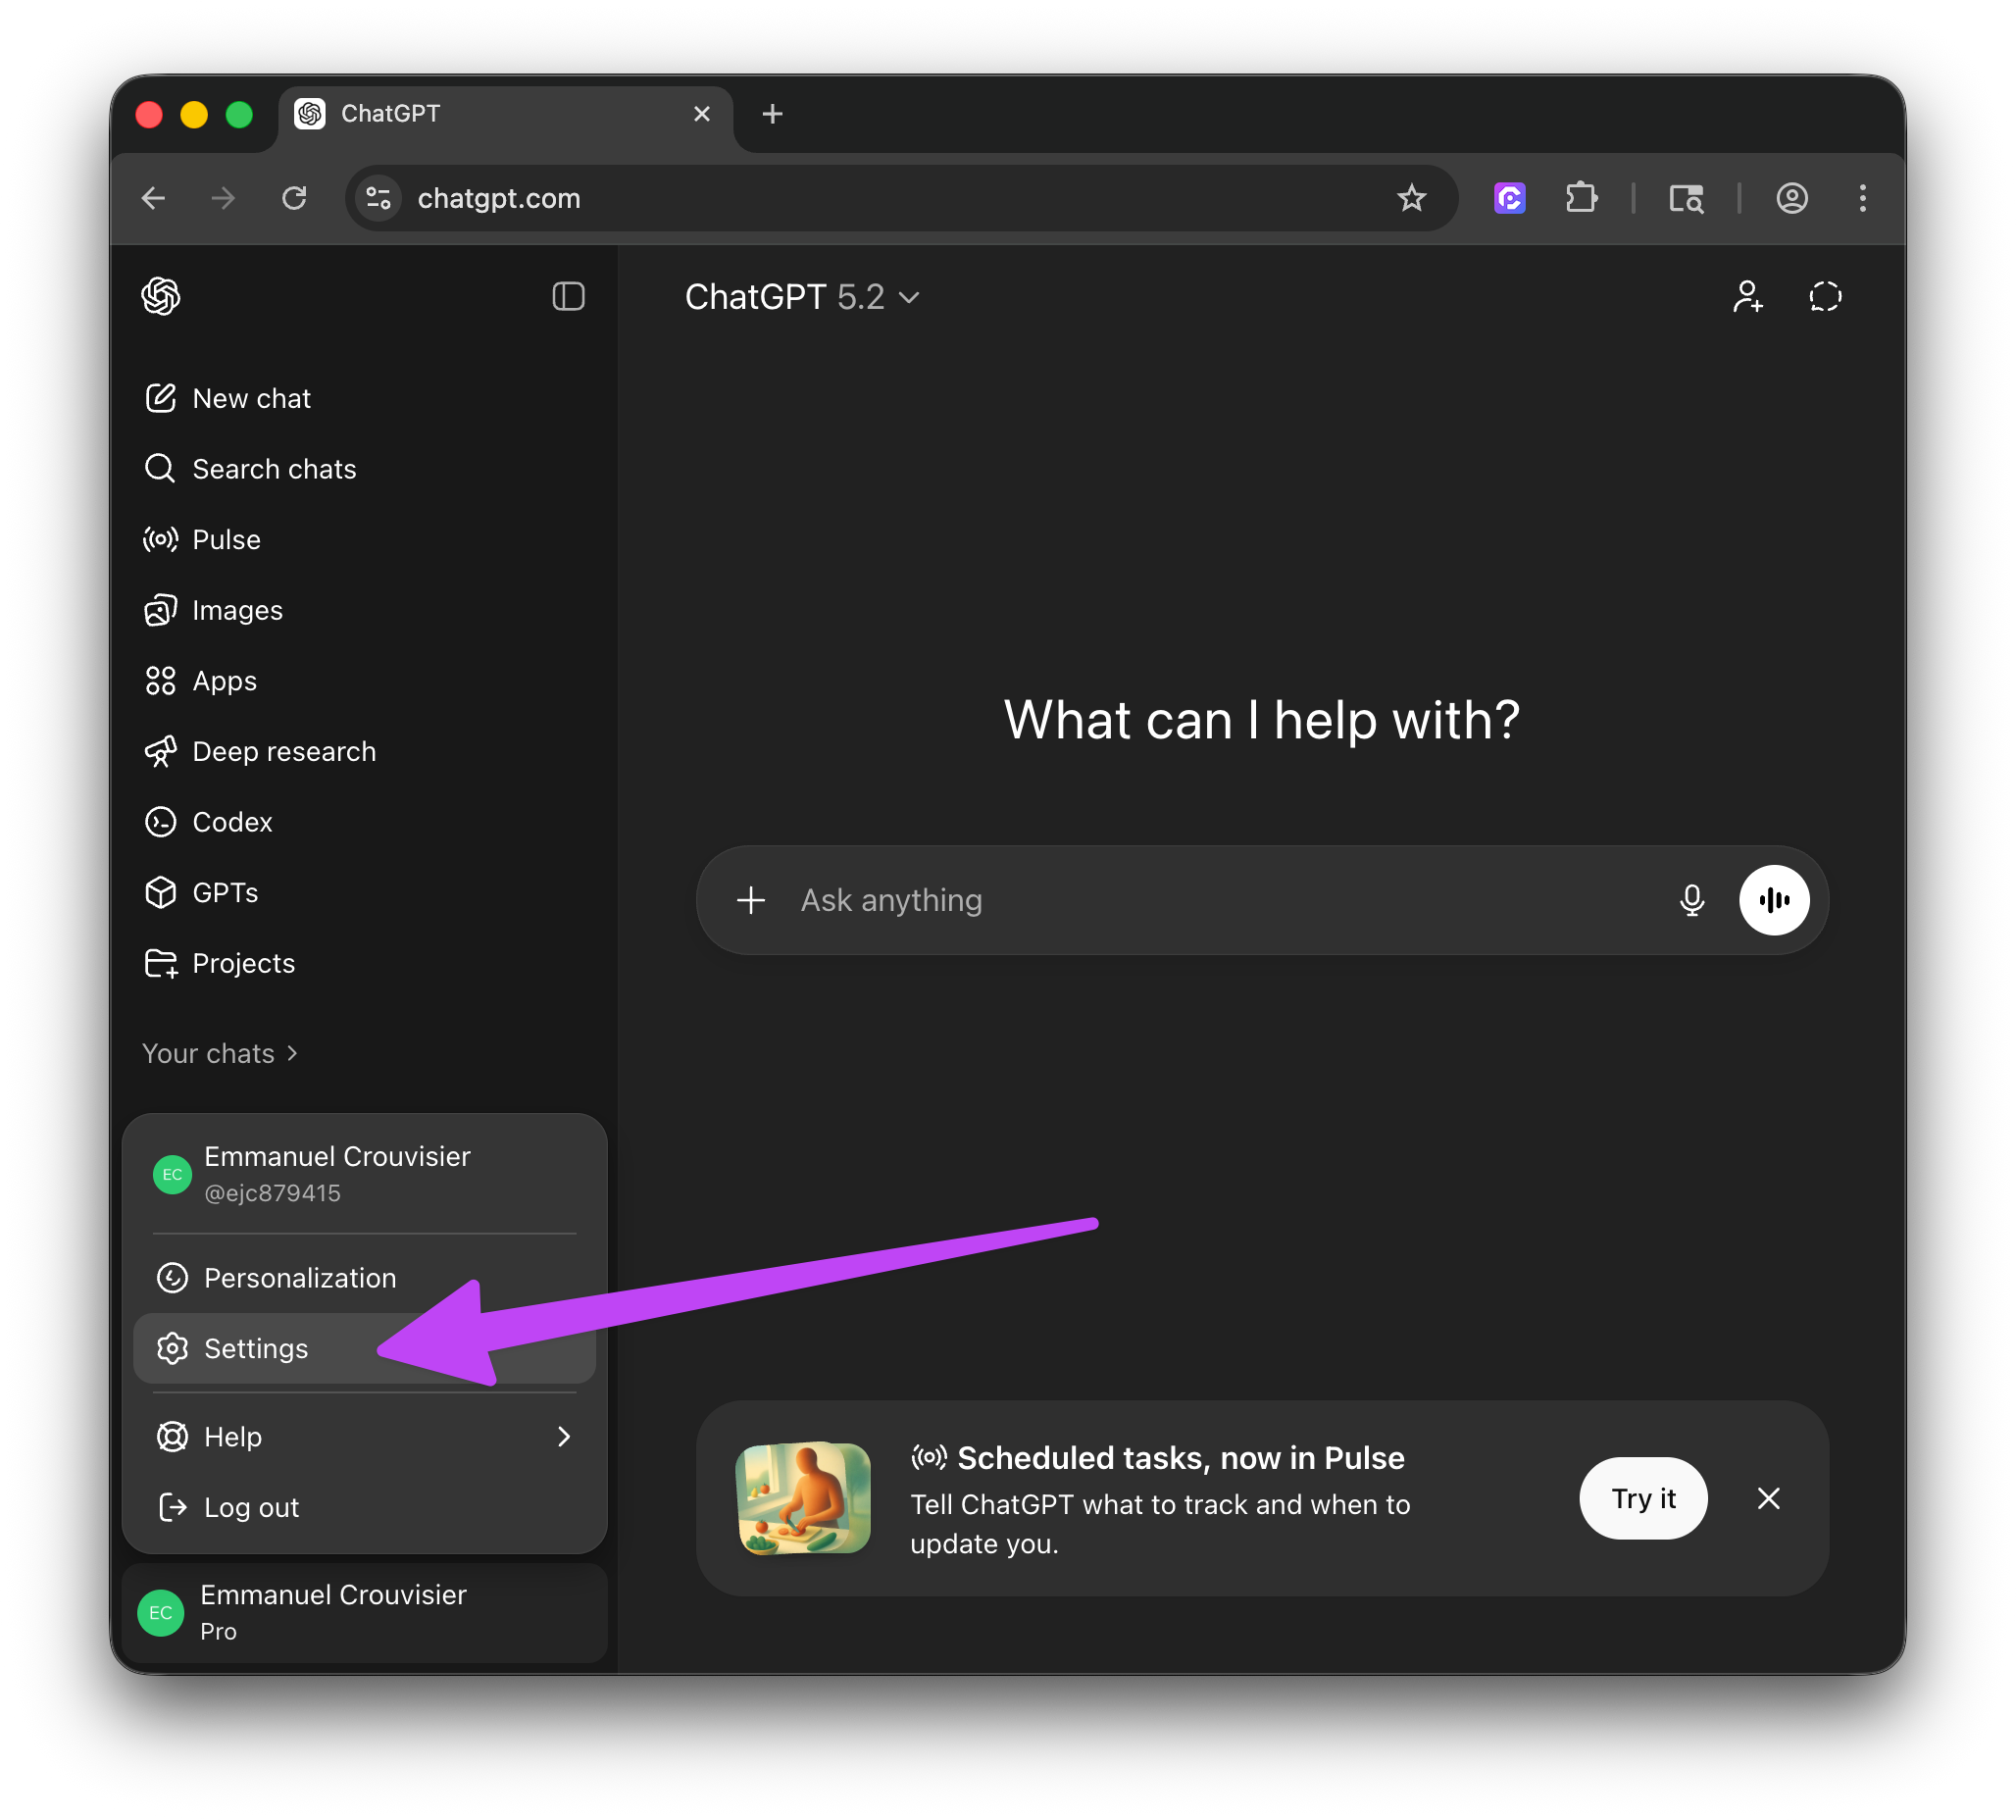Bookmark this page with the star icon

point(1411,198)
